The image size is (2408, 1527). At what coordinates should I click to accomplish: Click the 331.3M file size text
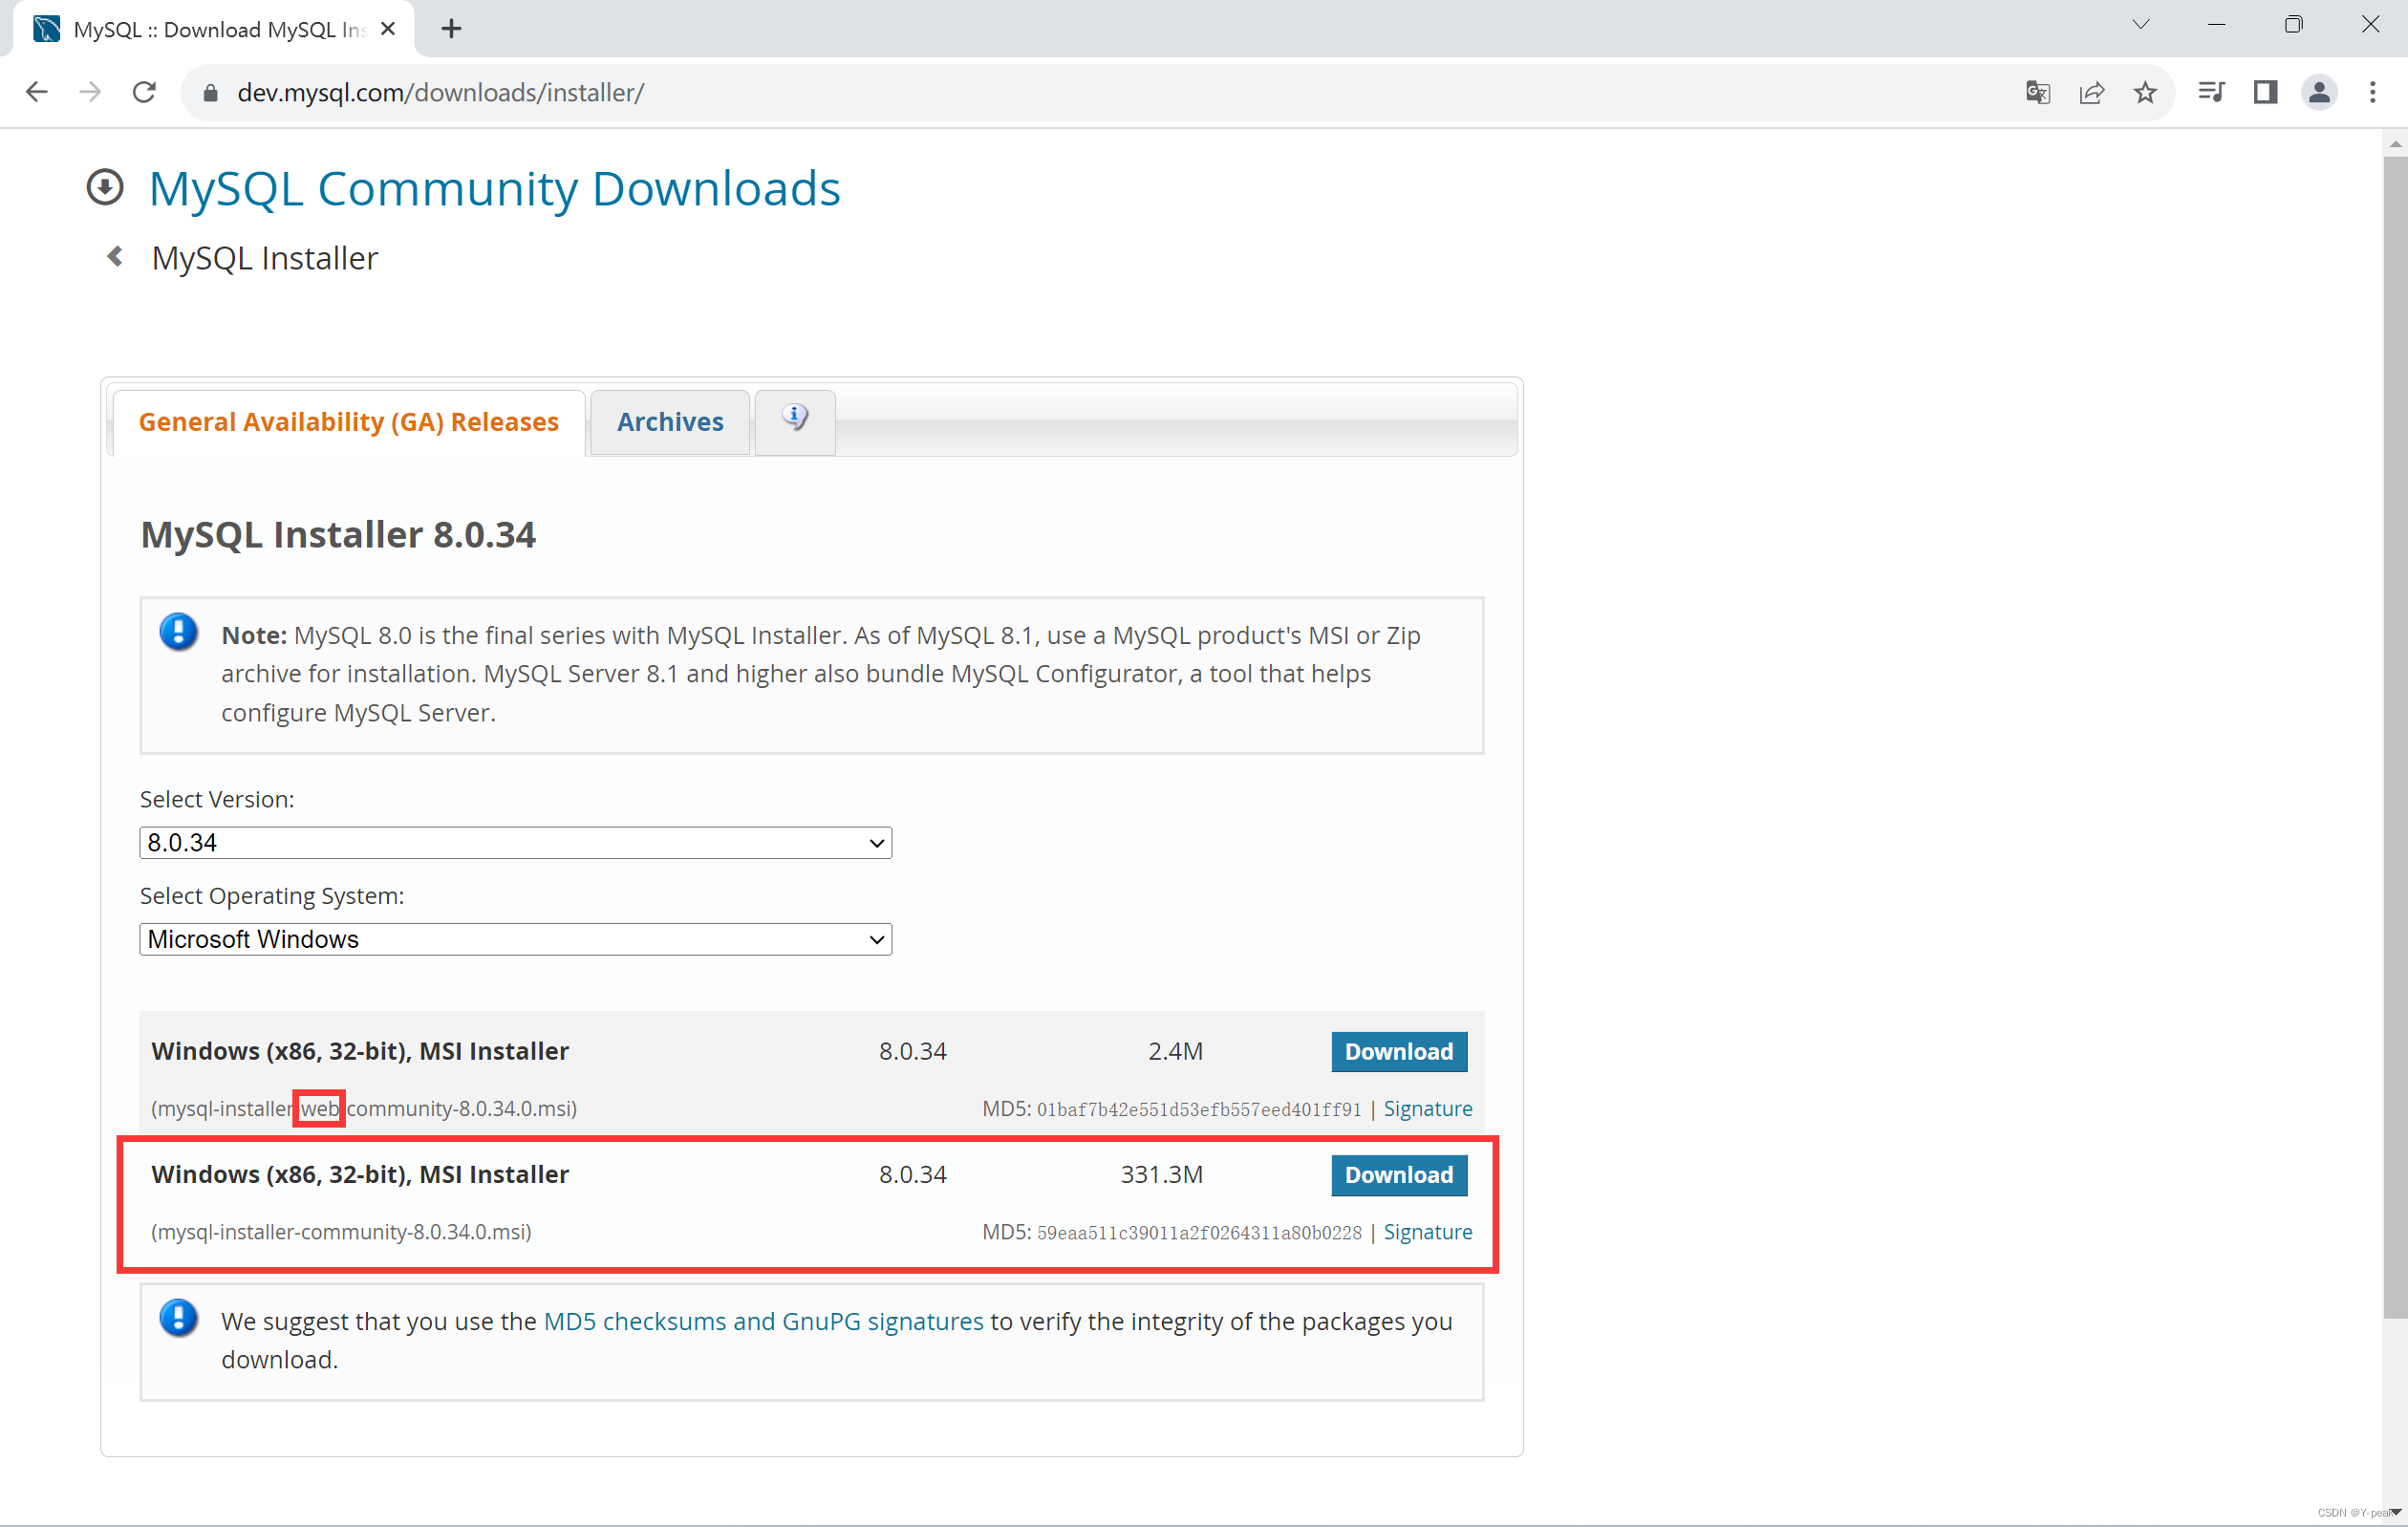1161,1174
